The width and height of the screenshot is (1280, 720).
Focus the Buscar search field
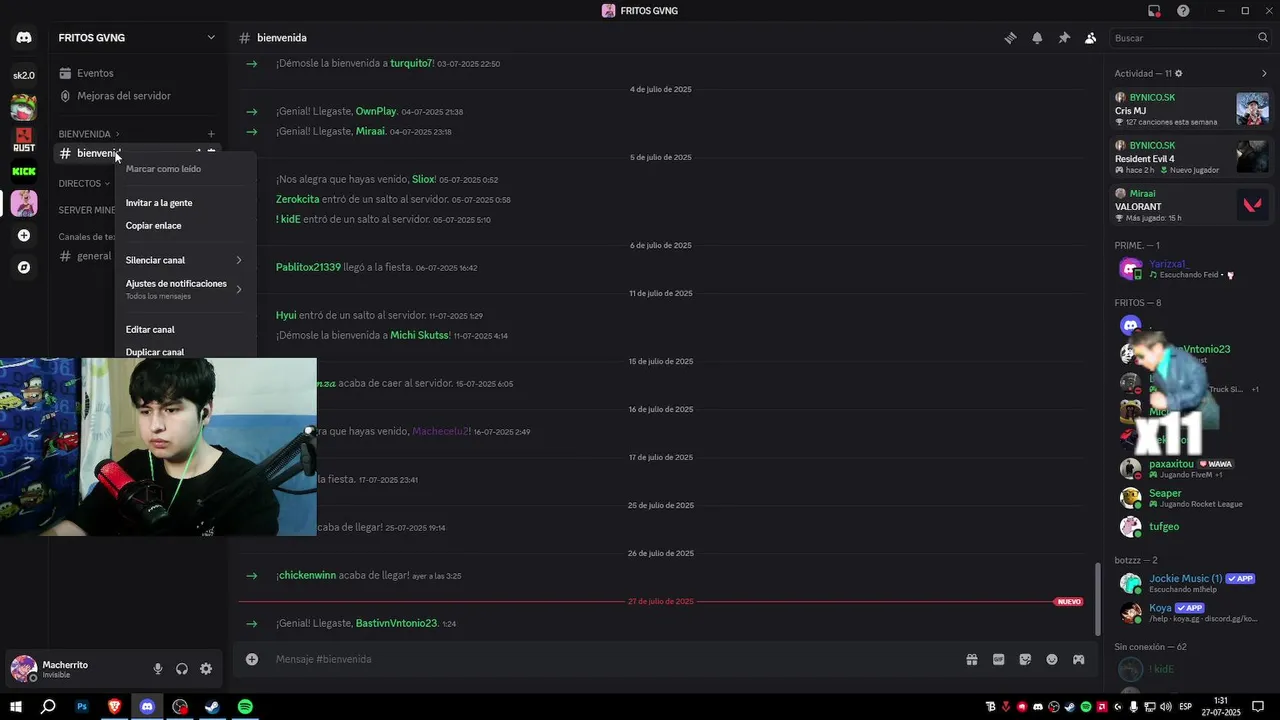(1190, 38)
